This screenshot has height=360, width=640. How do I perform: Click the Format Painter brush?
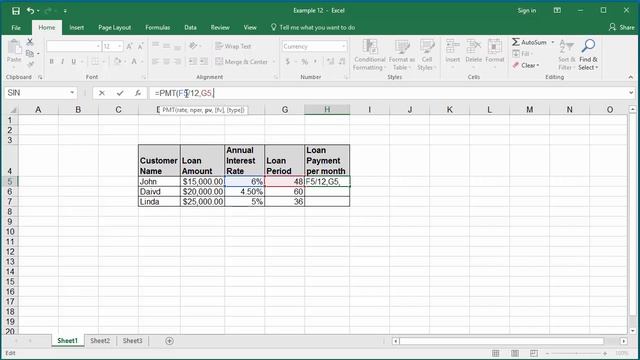(30, 64)
